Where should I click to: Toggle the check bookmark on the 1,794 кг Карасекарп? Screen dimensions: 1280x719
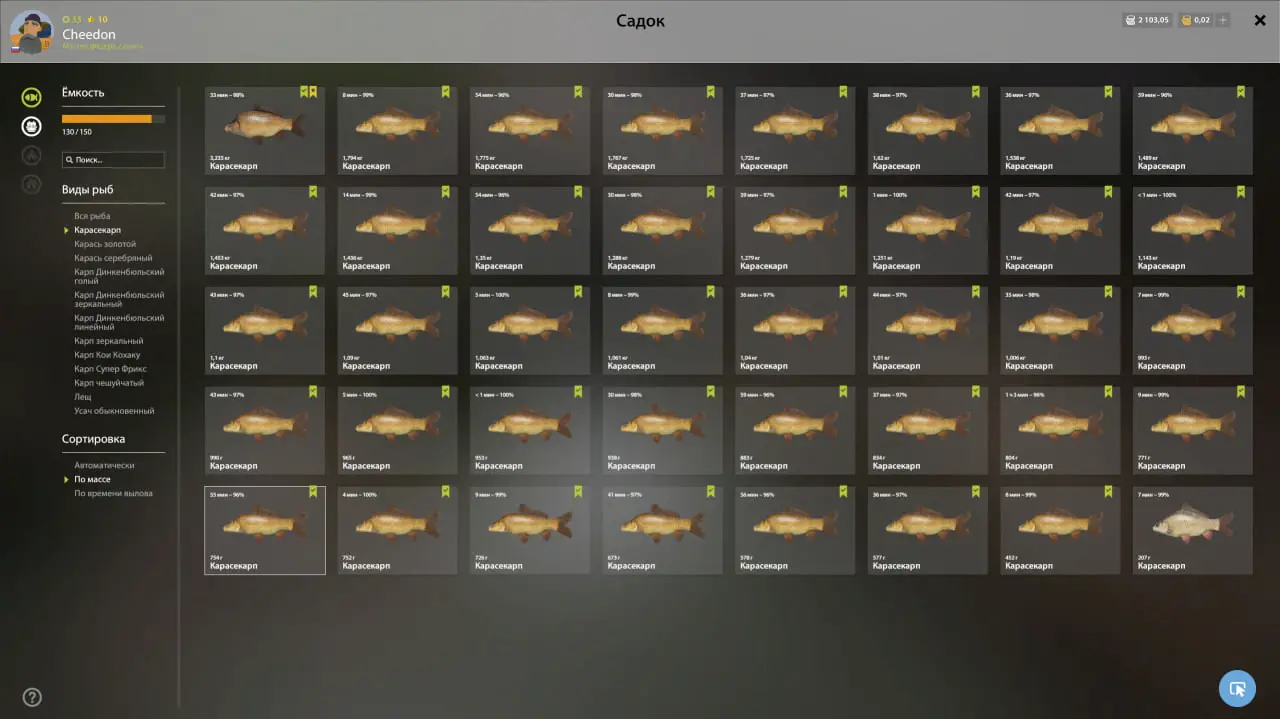click(446, 92)
